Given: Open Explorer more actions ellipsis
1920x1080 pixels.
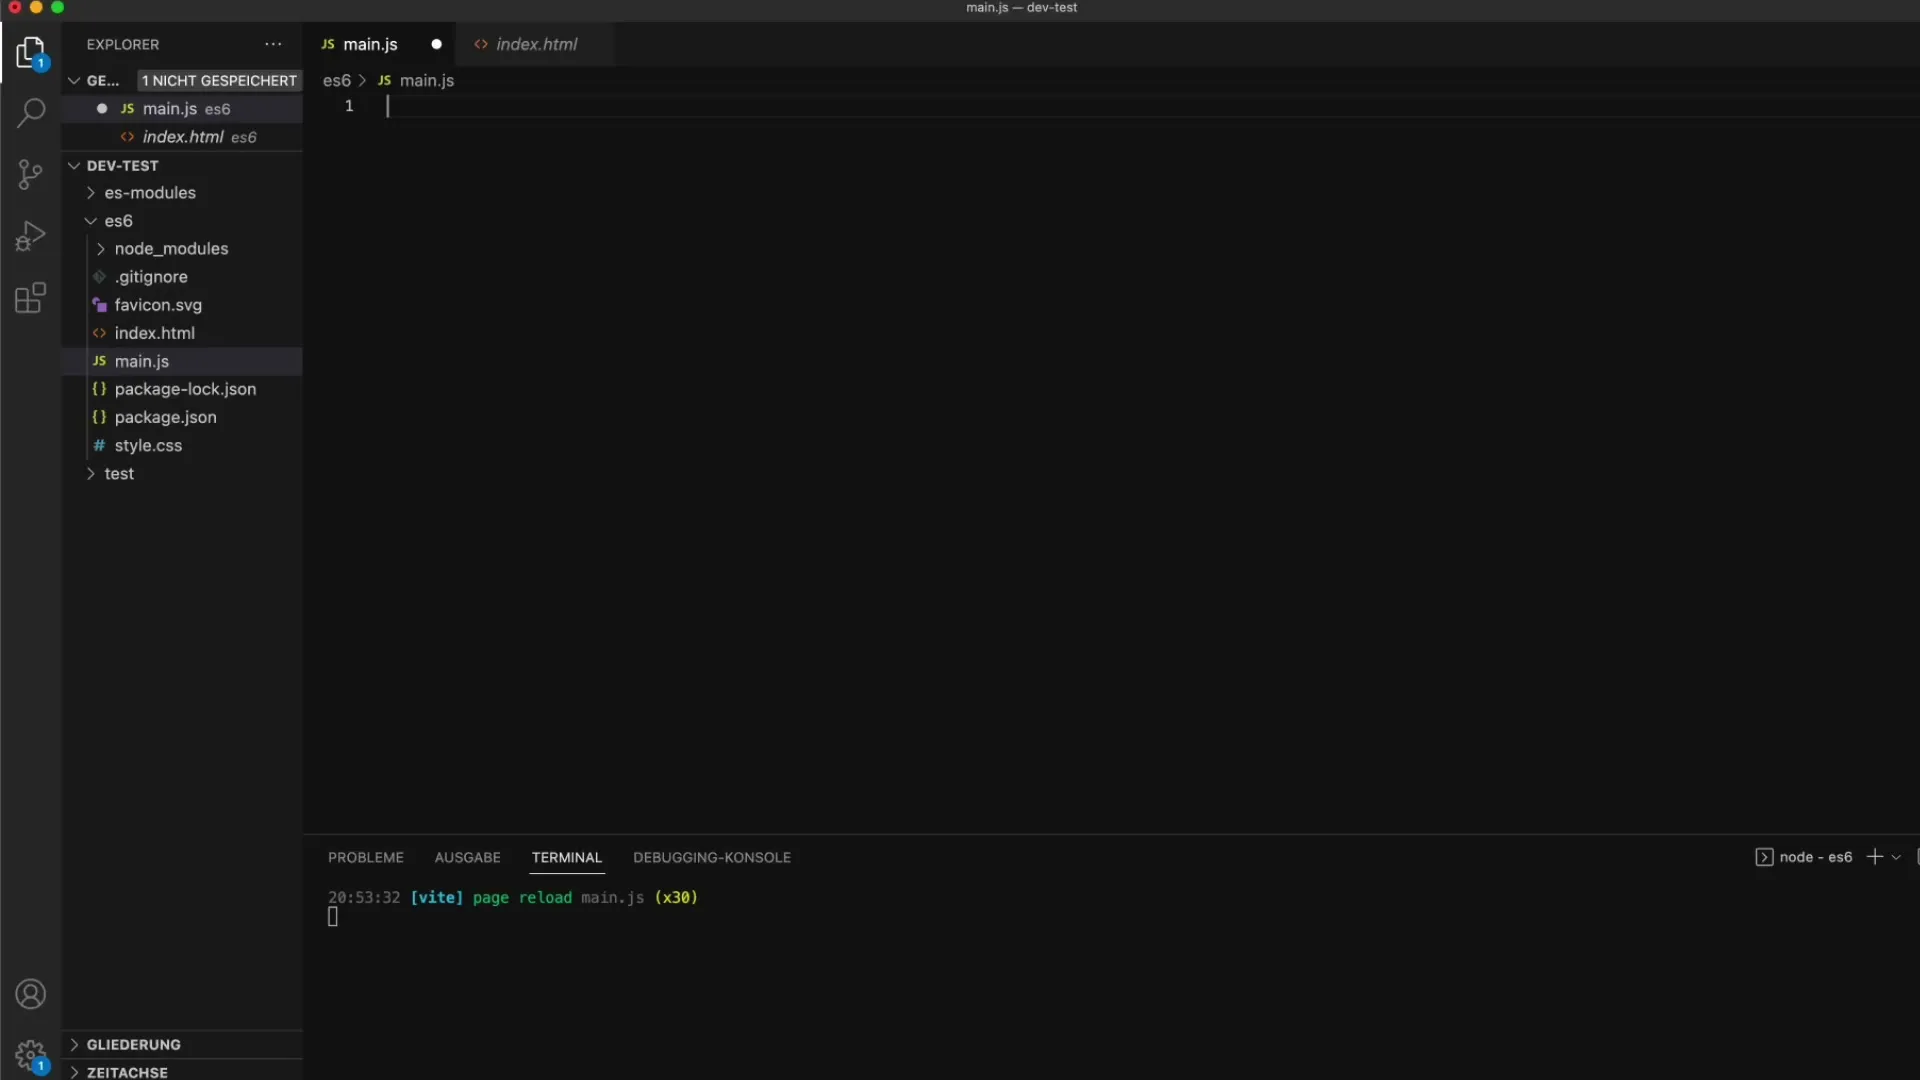Looking at the screenshot, I should point(273,44).
